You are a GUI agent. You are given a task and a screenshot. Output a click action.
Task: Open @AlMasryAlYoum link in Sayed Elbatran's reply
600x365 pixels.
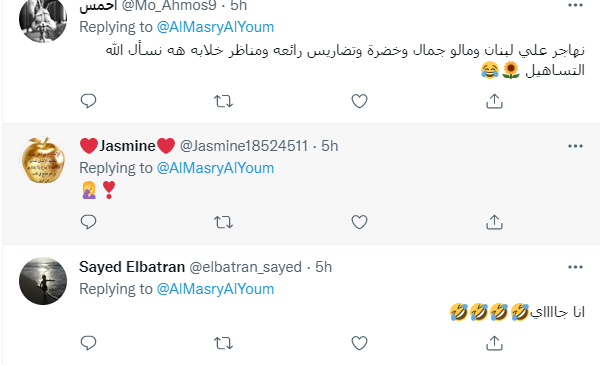coord(215,289)
